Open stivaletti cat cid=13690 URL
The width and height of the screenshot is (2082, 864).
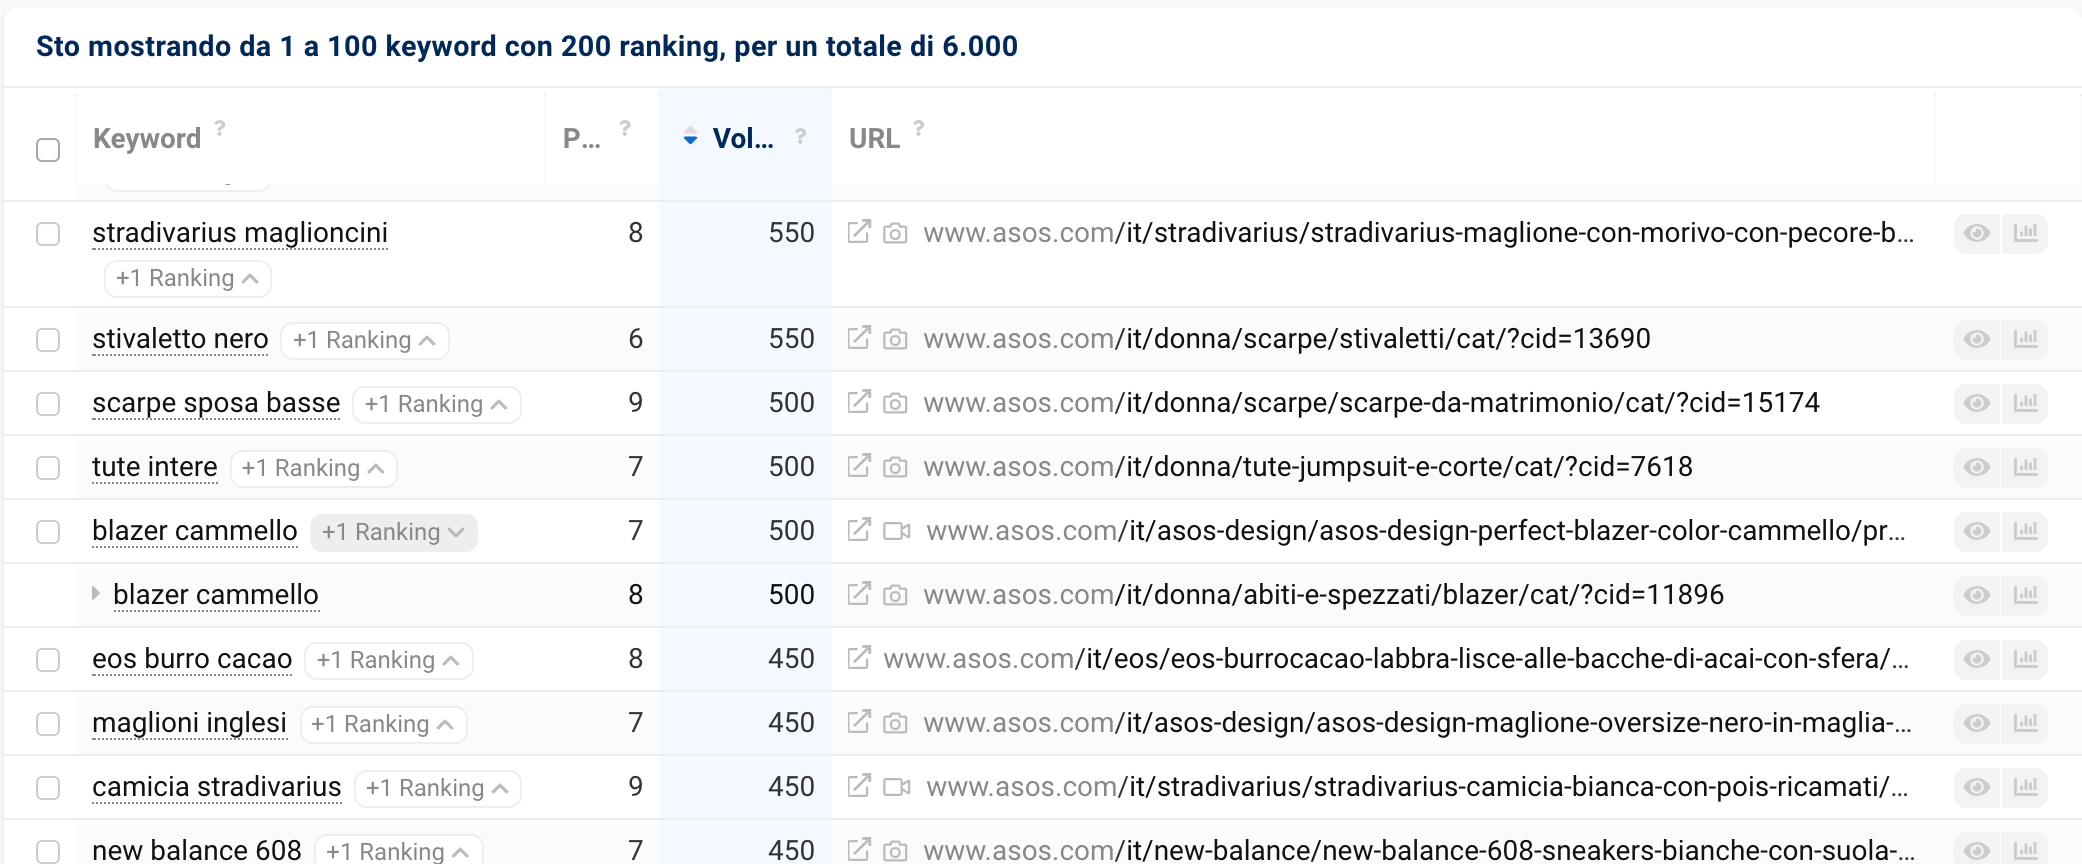click(x=1287, y=339)
